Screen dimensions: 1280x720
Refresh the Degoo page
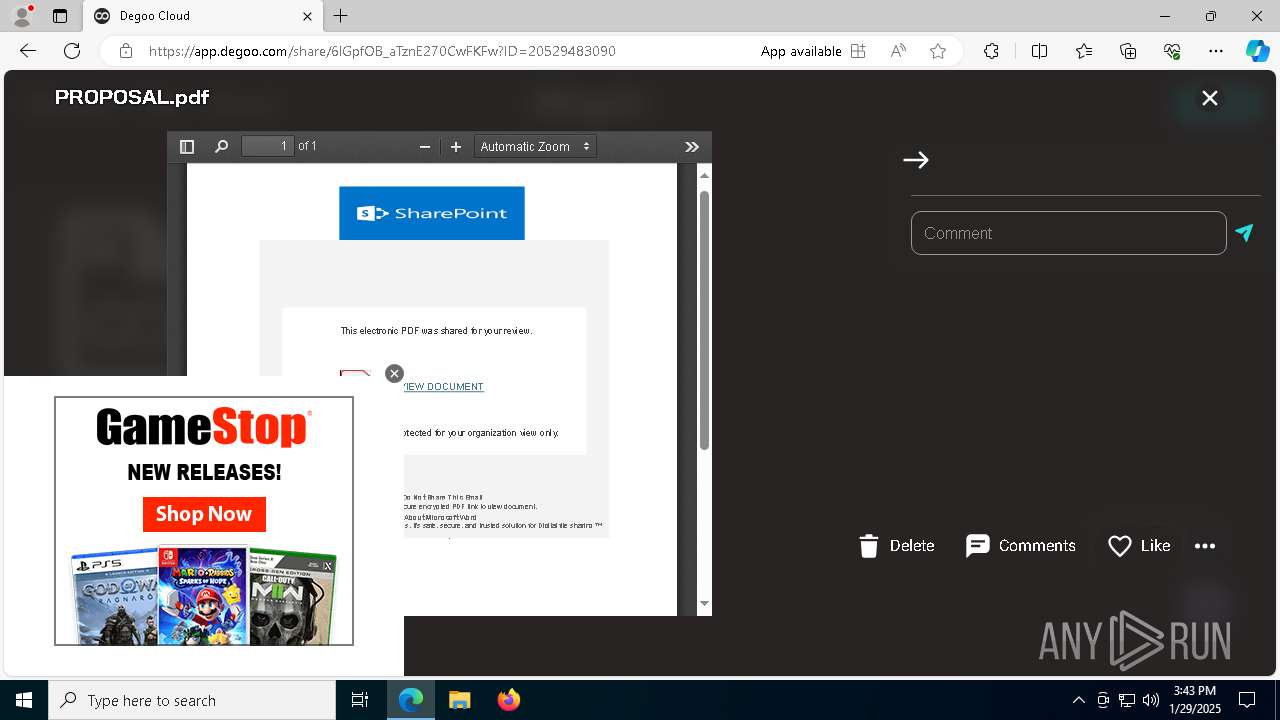(x=72, y=51)
